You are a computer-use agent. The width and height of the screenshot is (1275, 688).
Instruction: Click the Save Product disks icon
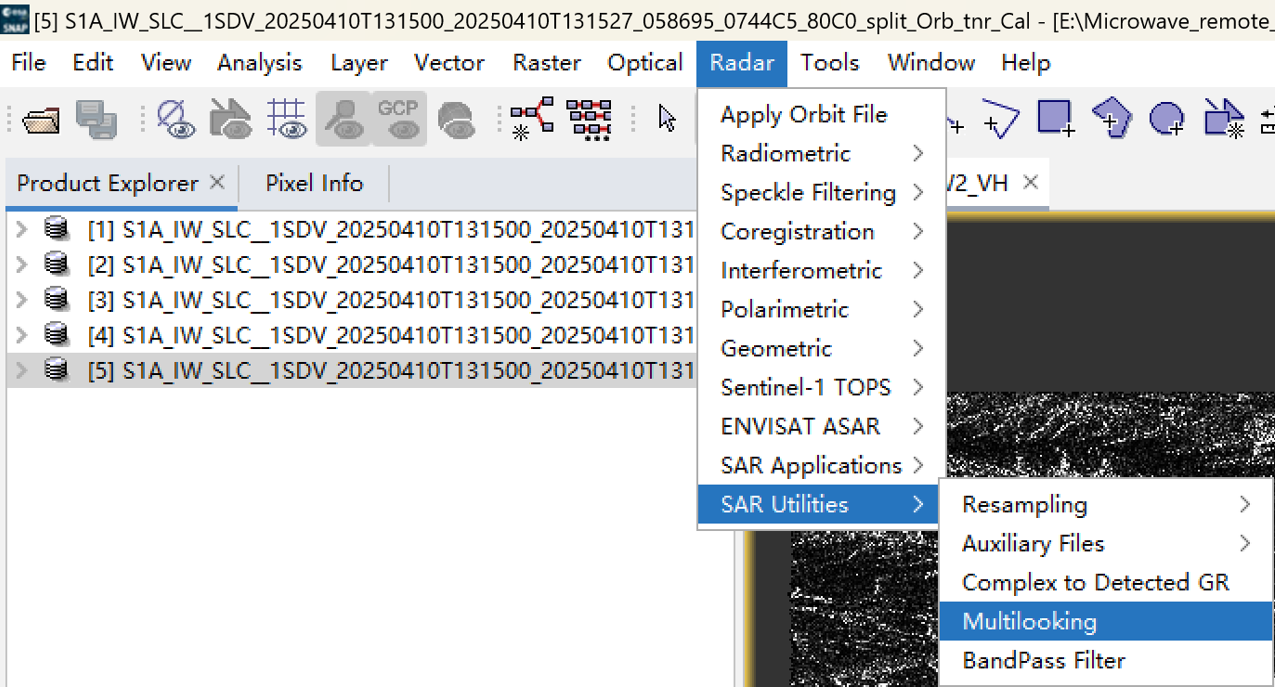(97, 119)
